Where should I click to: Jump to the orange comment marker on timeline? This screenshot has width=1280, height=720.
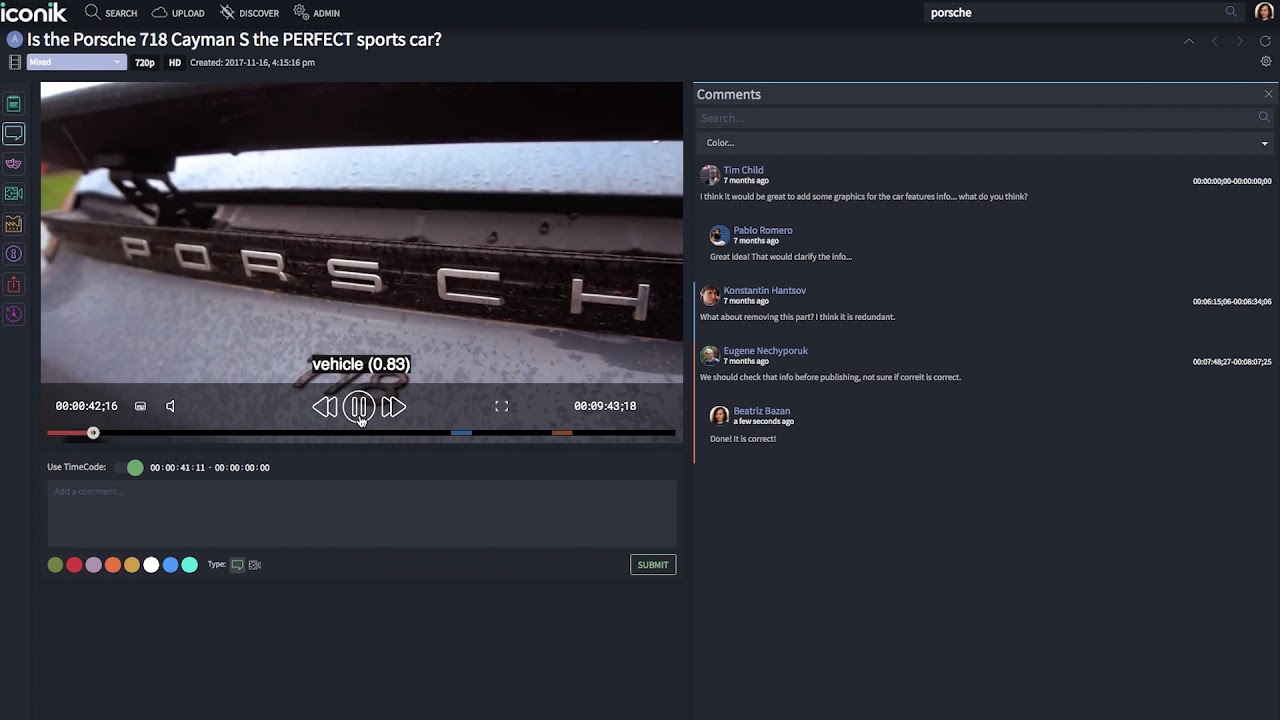point(562,433)
